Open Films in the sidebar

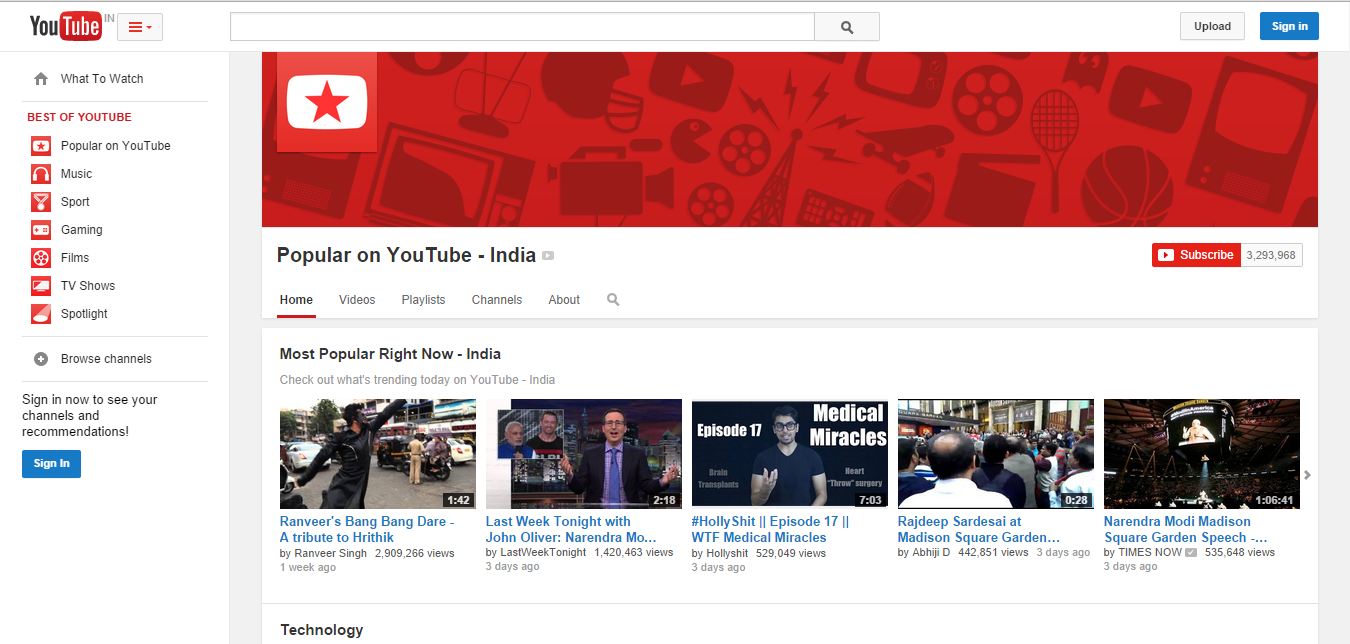[75, 258]
